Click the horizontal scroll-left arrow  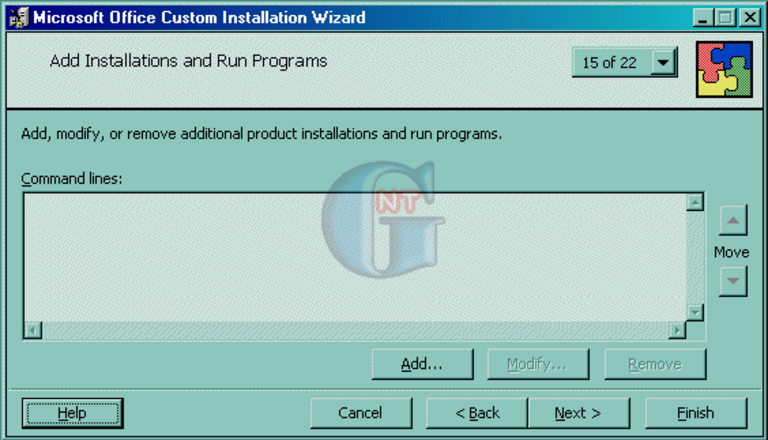33,330
